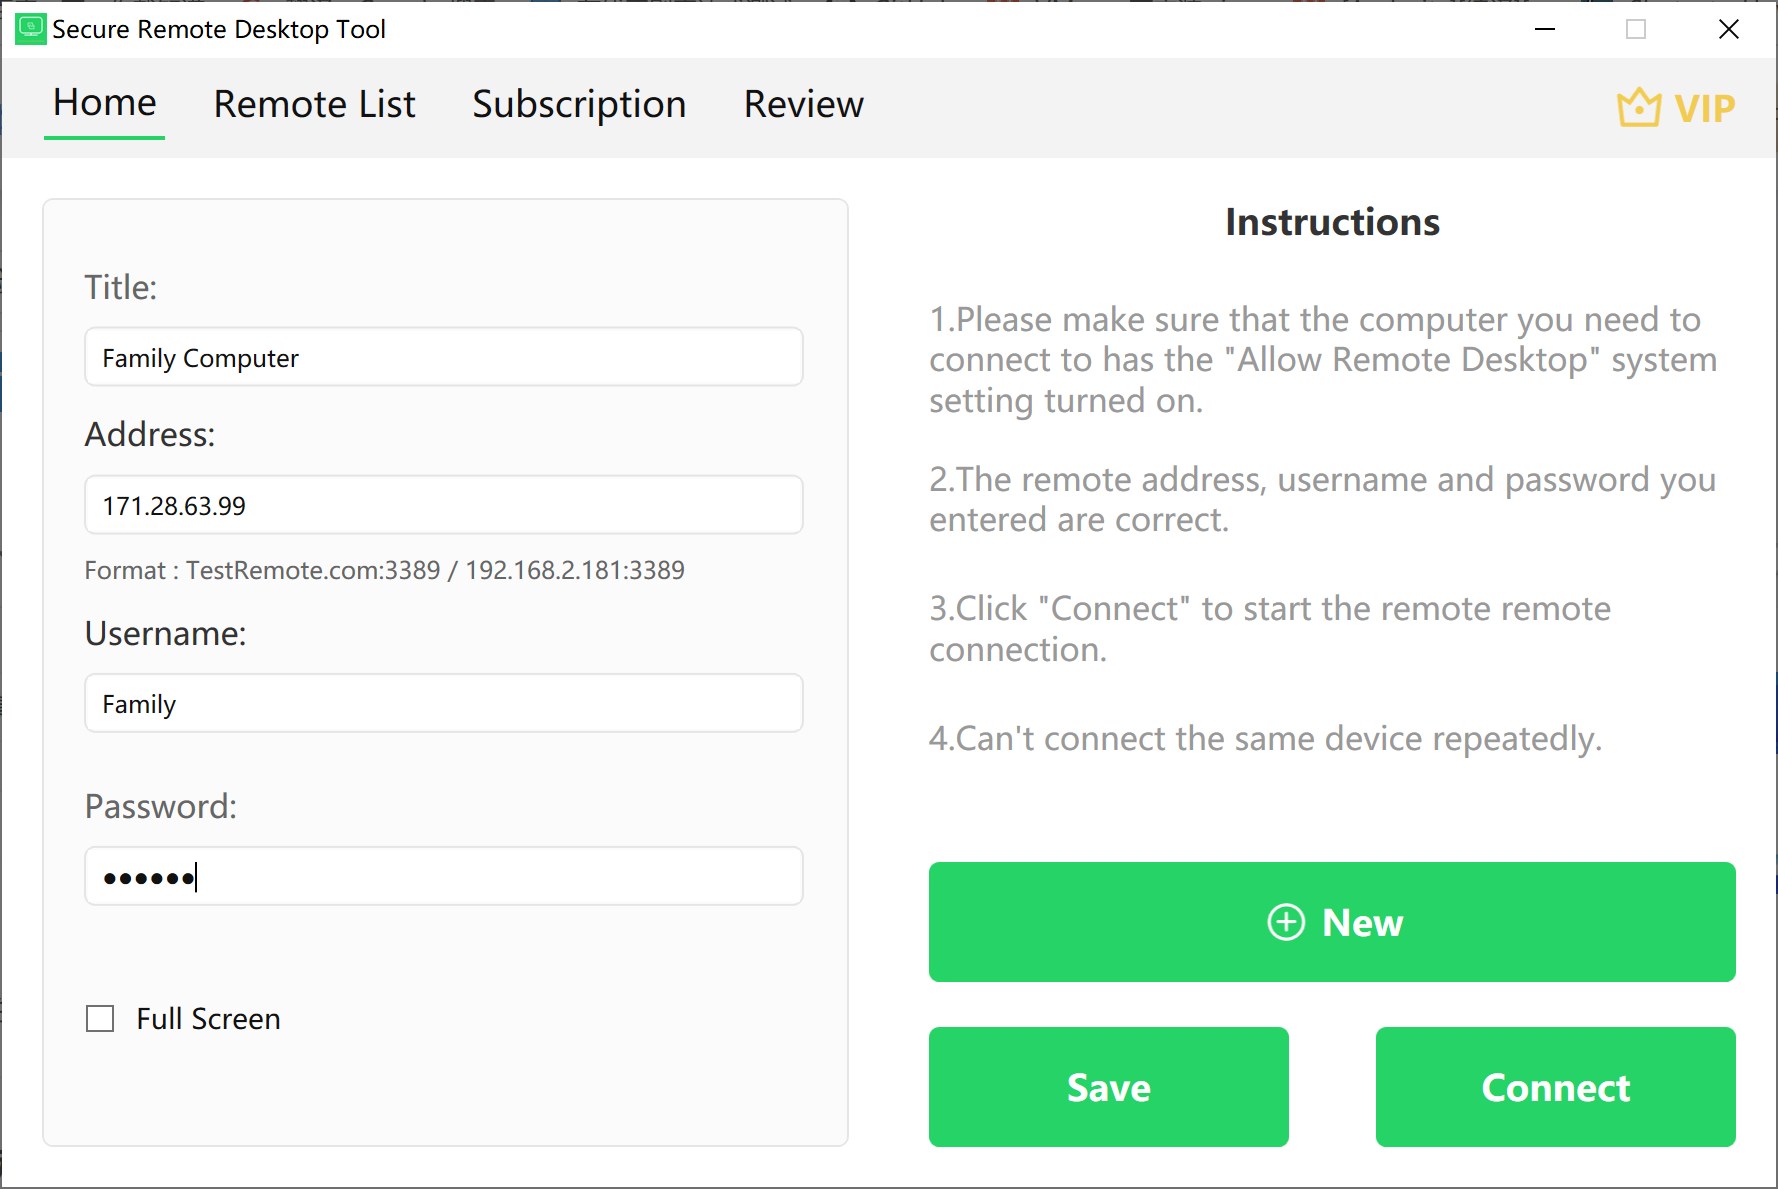This screenshot has height=1189, width=1778.
Task: Click the VIP upgrade label
Action: (1703, 107)
